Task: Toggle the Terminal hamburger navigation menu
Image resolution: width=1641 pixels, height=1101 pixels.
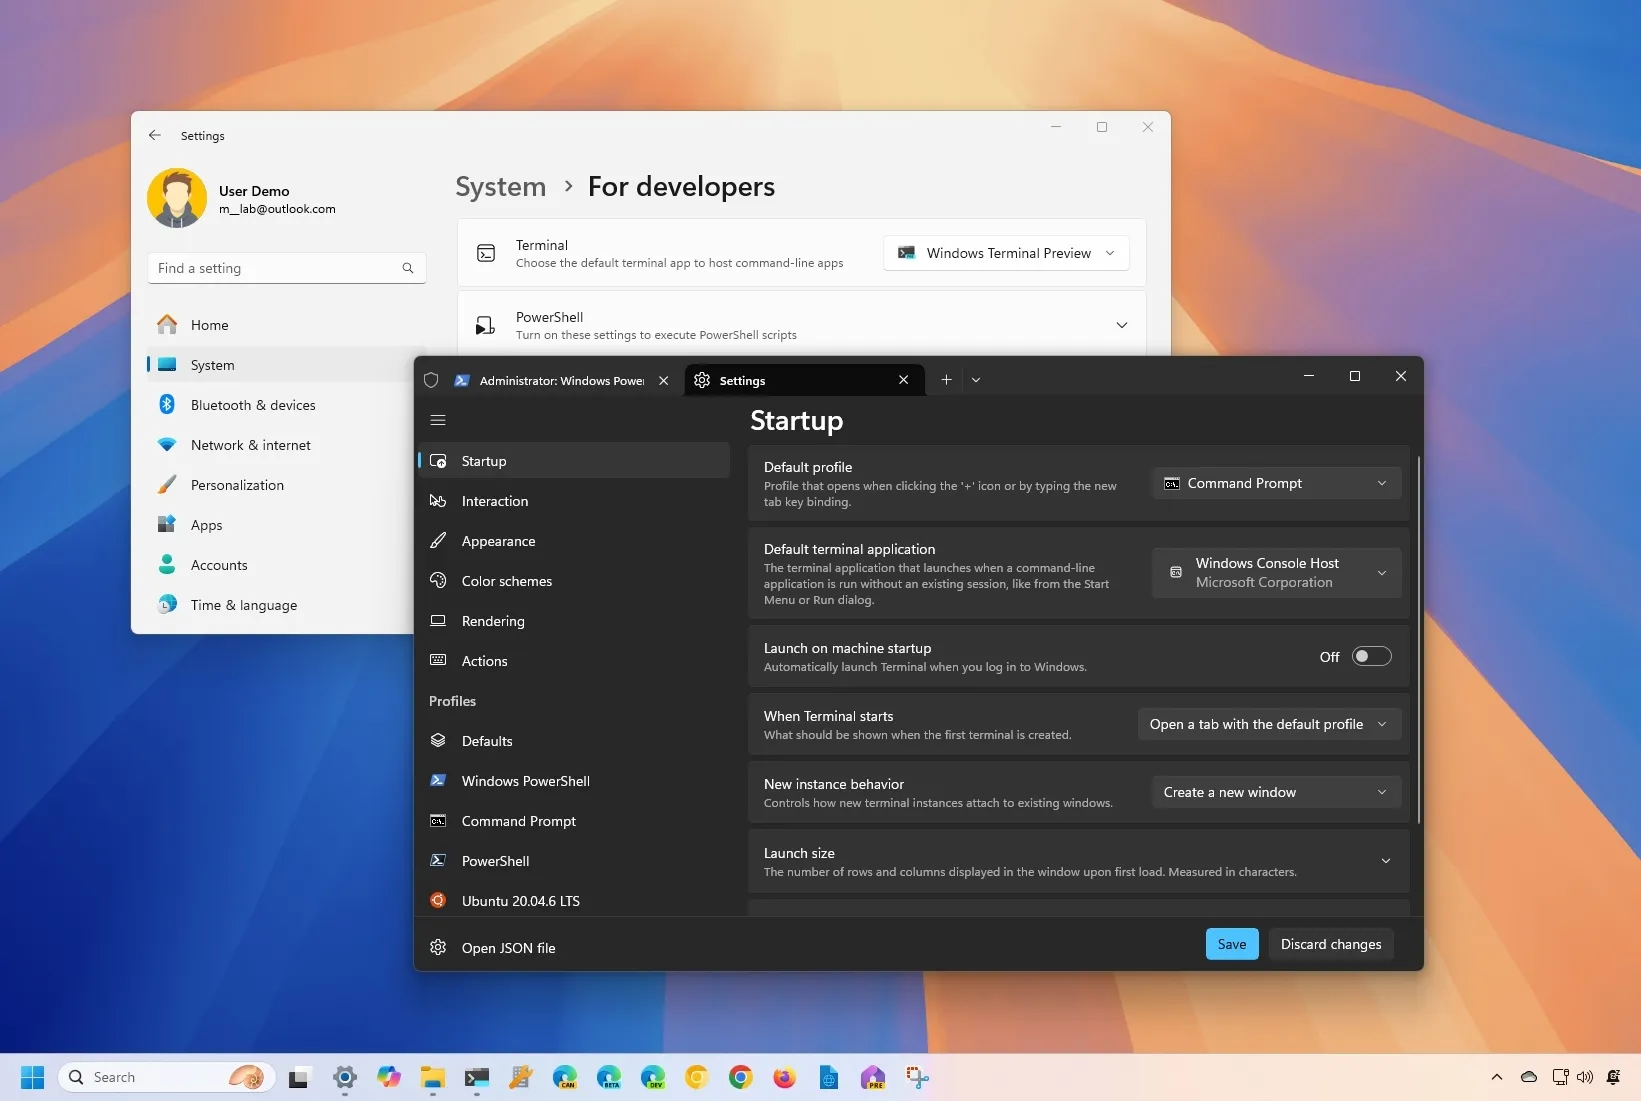Action: 438,420
